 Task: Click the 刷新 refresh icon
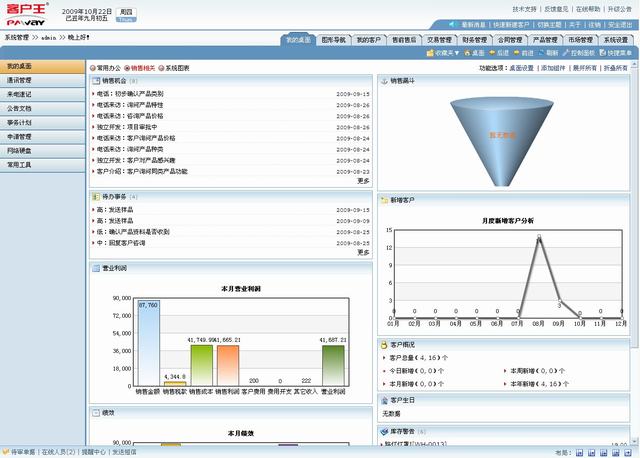544,52
